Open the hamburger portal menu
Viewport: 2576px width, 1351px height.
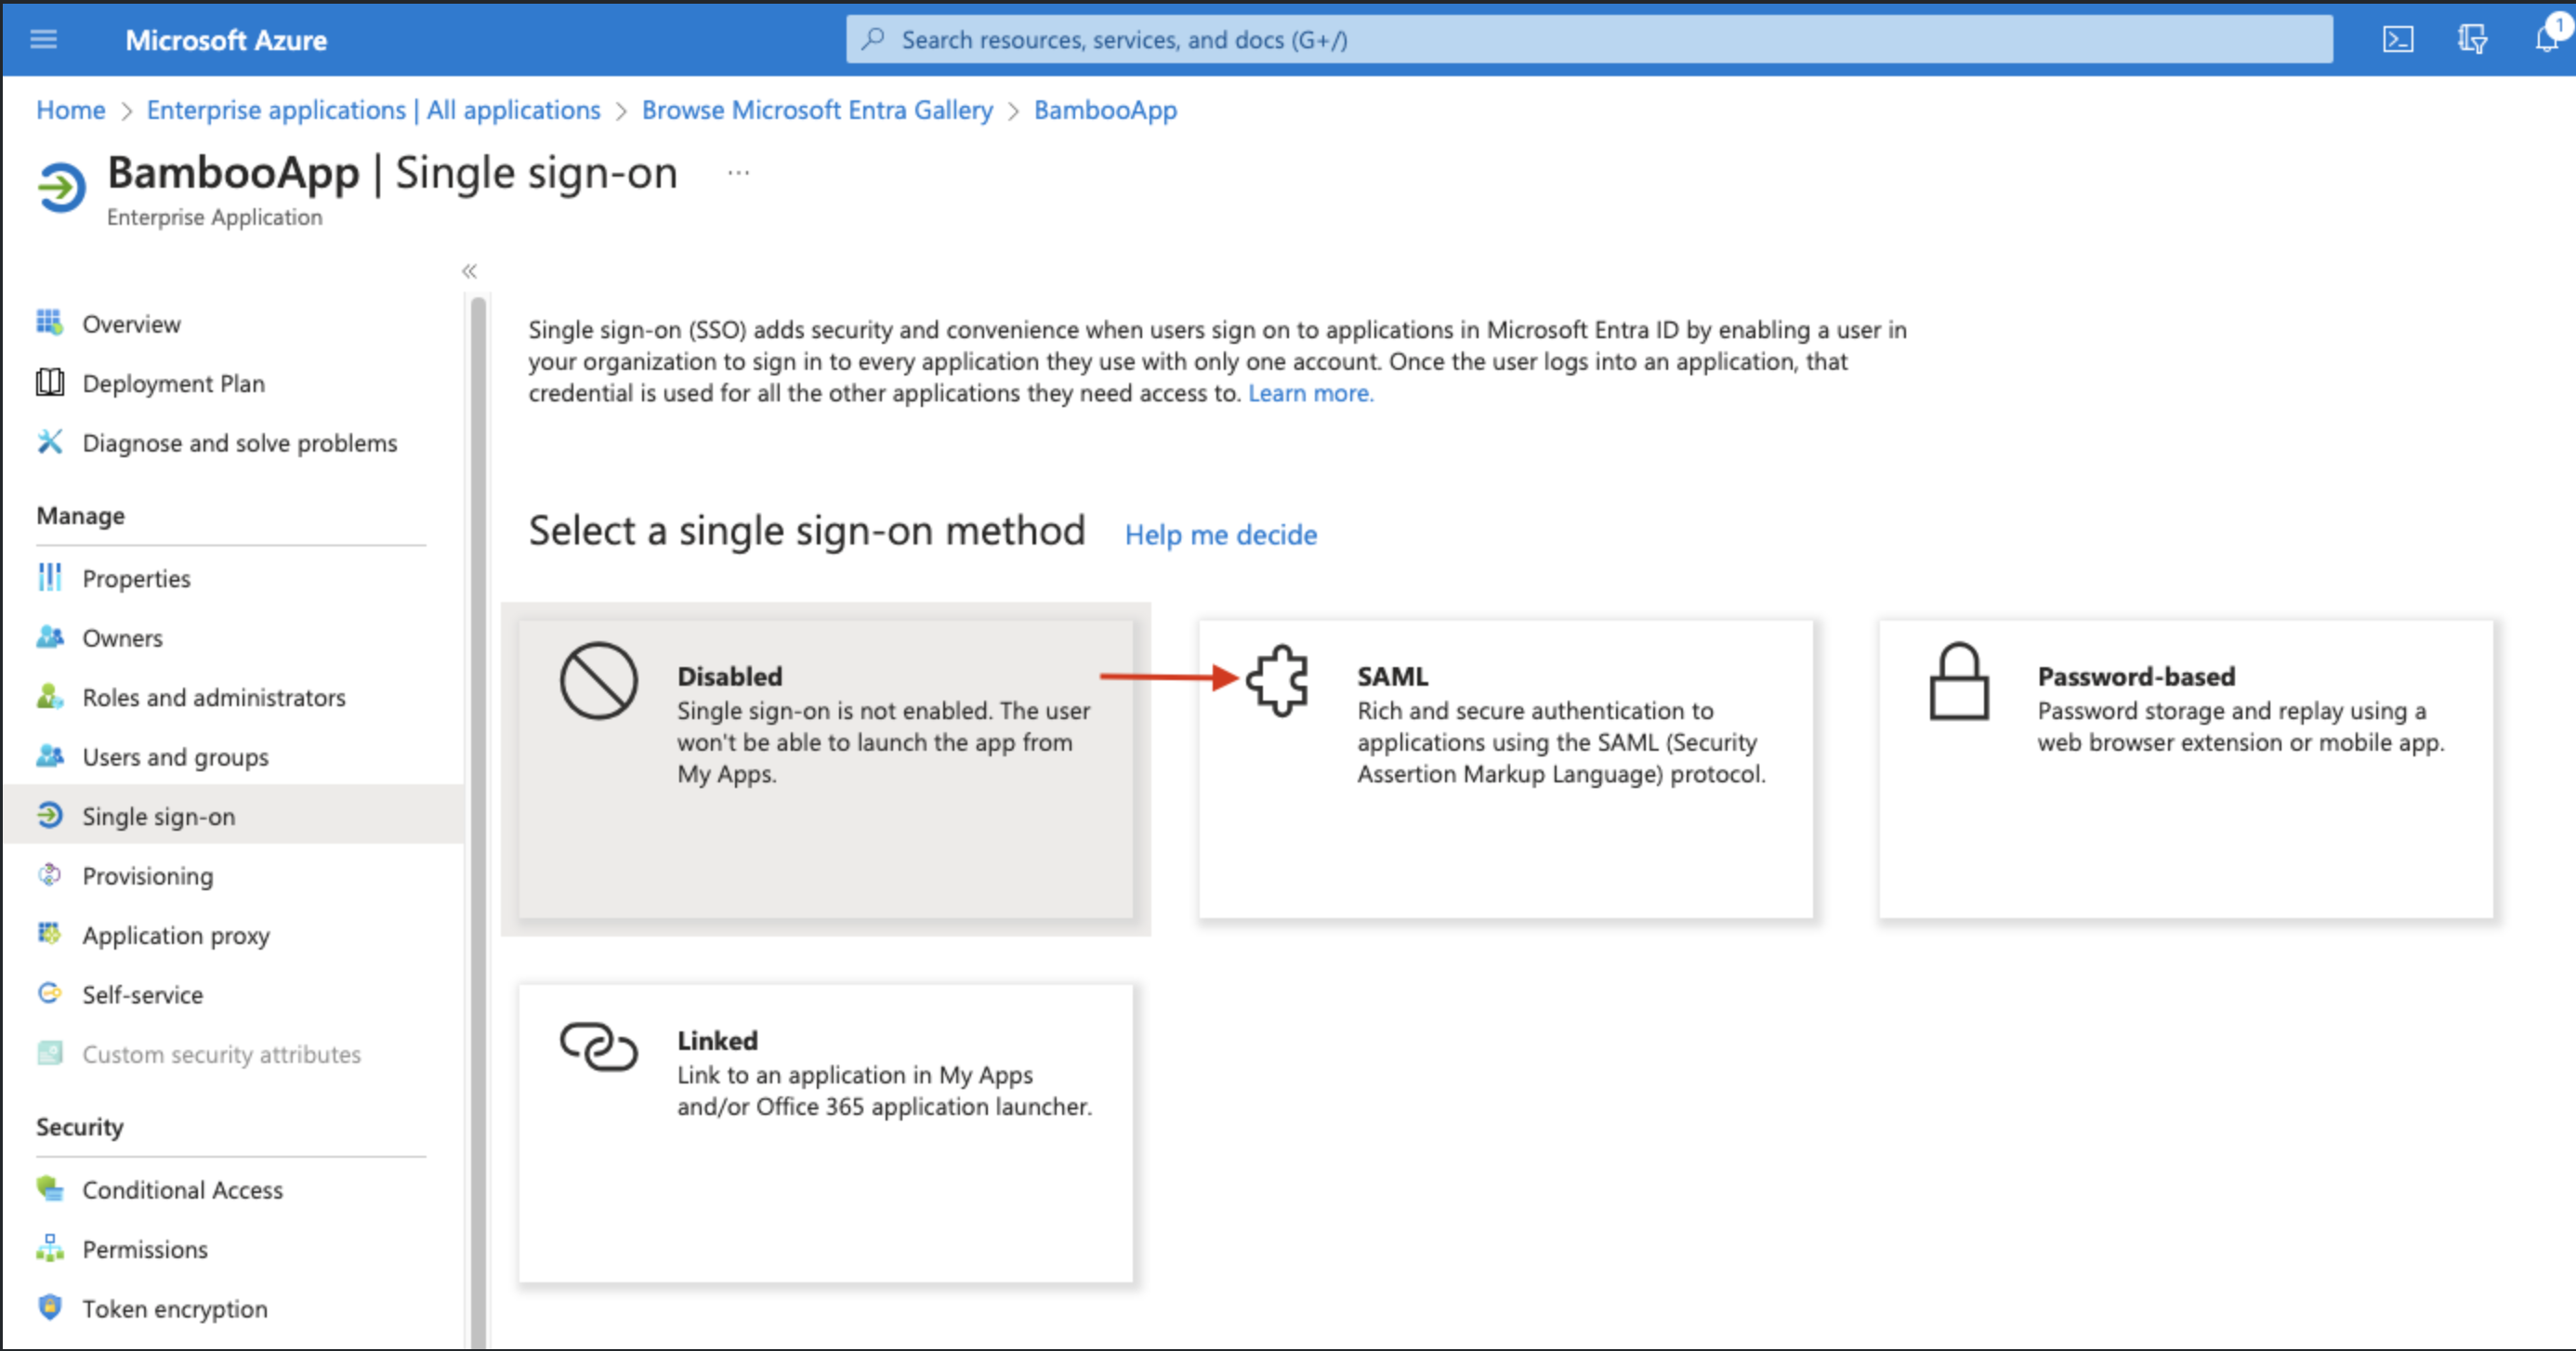[x=44, y=39]
